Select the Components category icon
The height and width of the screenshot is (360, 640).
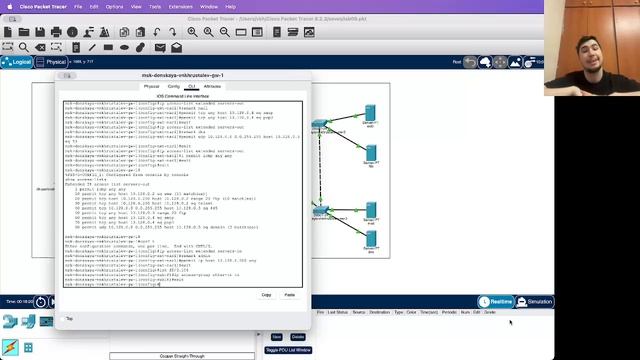[47, 322]
